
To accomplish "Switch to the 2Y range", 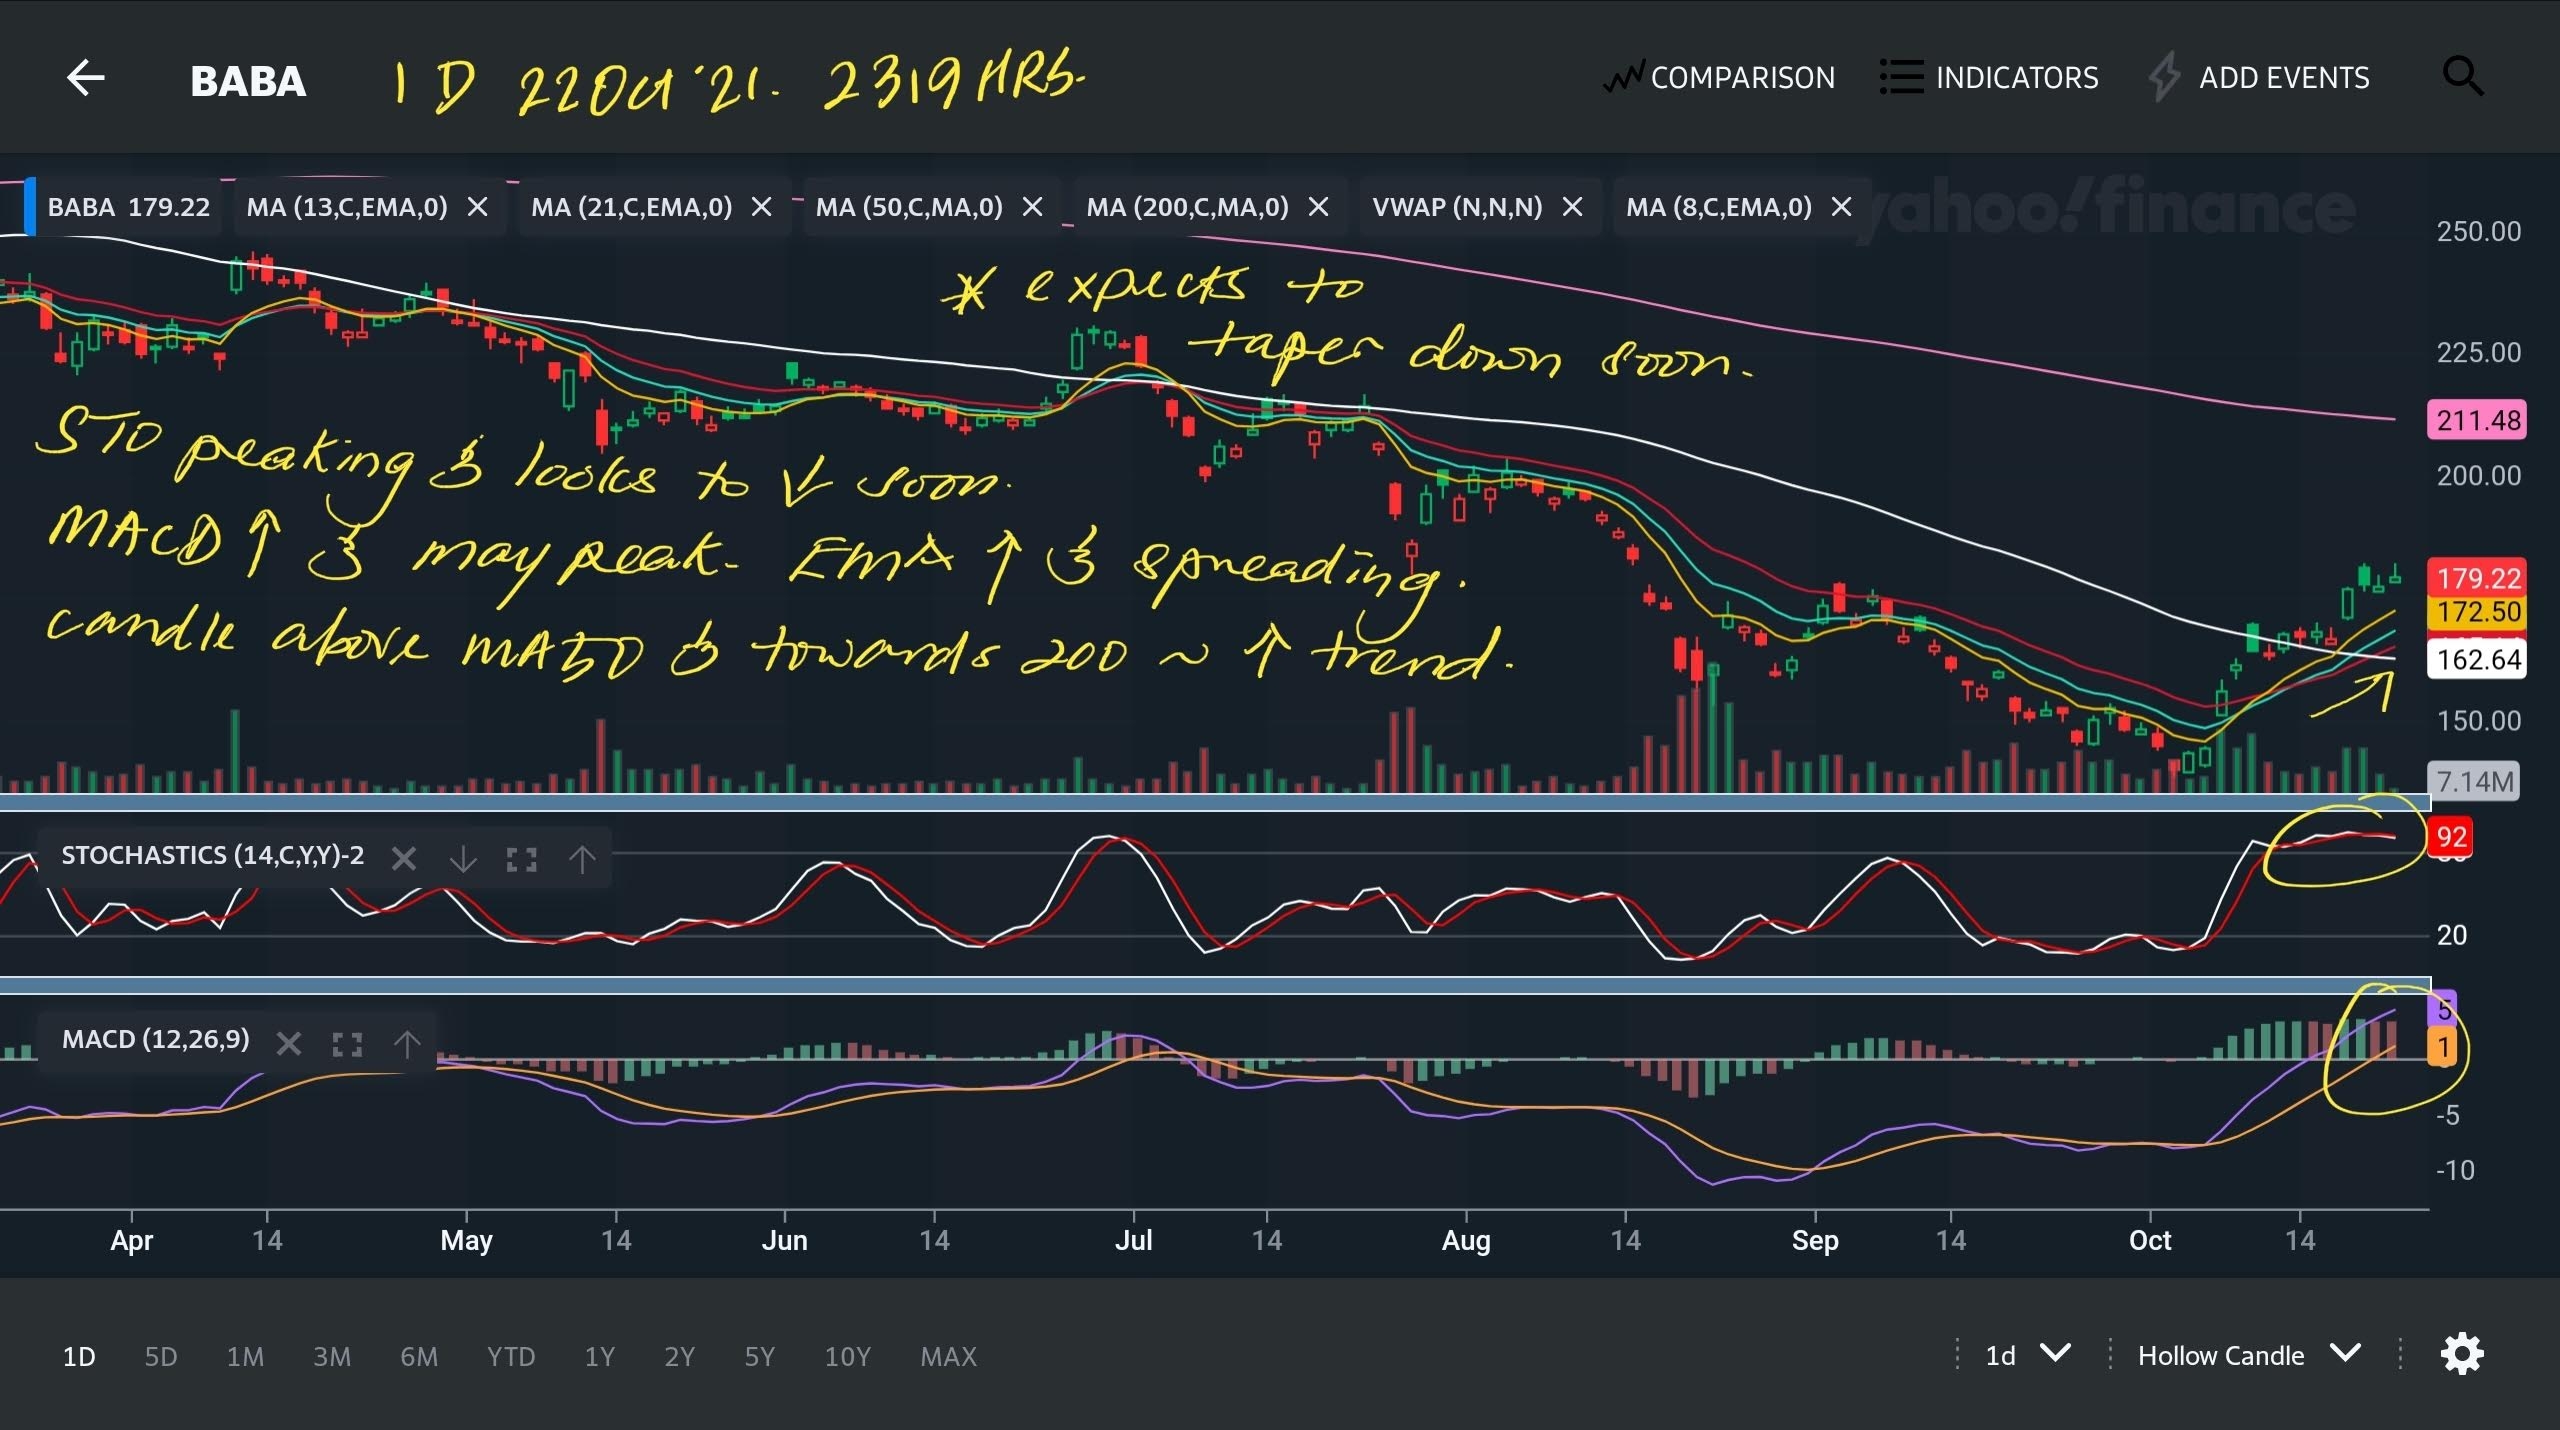I will coord(679,1356).
